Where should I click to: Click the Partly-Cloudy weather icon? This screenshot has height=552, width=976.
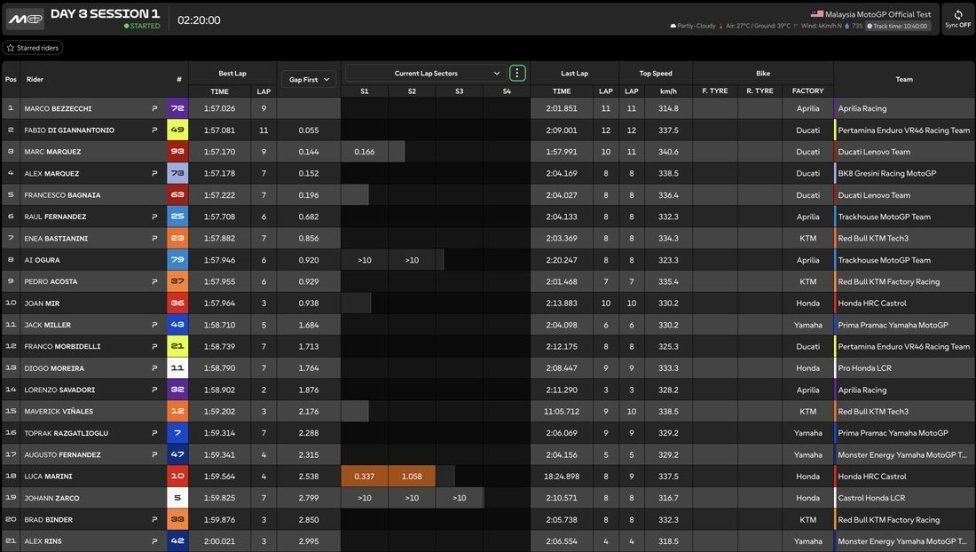point(673,26)
